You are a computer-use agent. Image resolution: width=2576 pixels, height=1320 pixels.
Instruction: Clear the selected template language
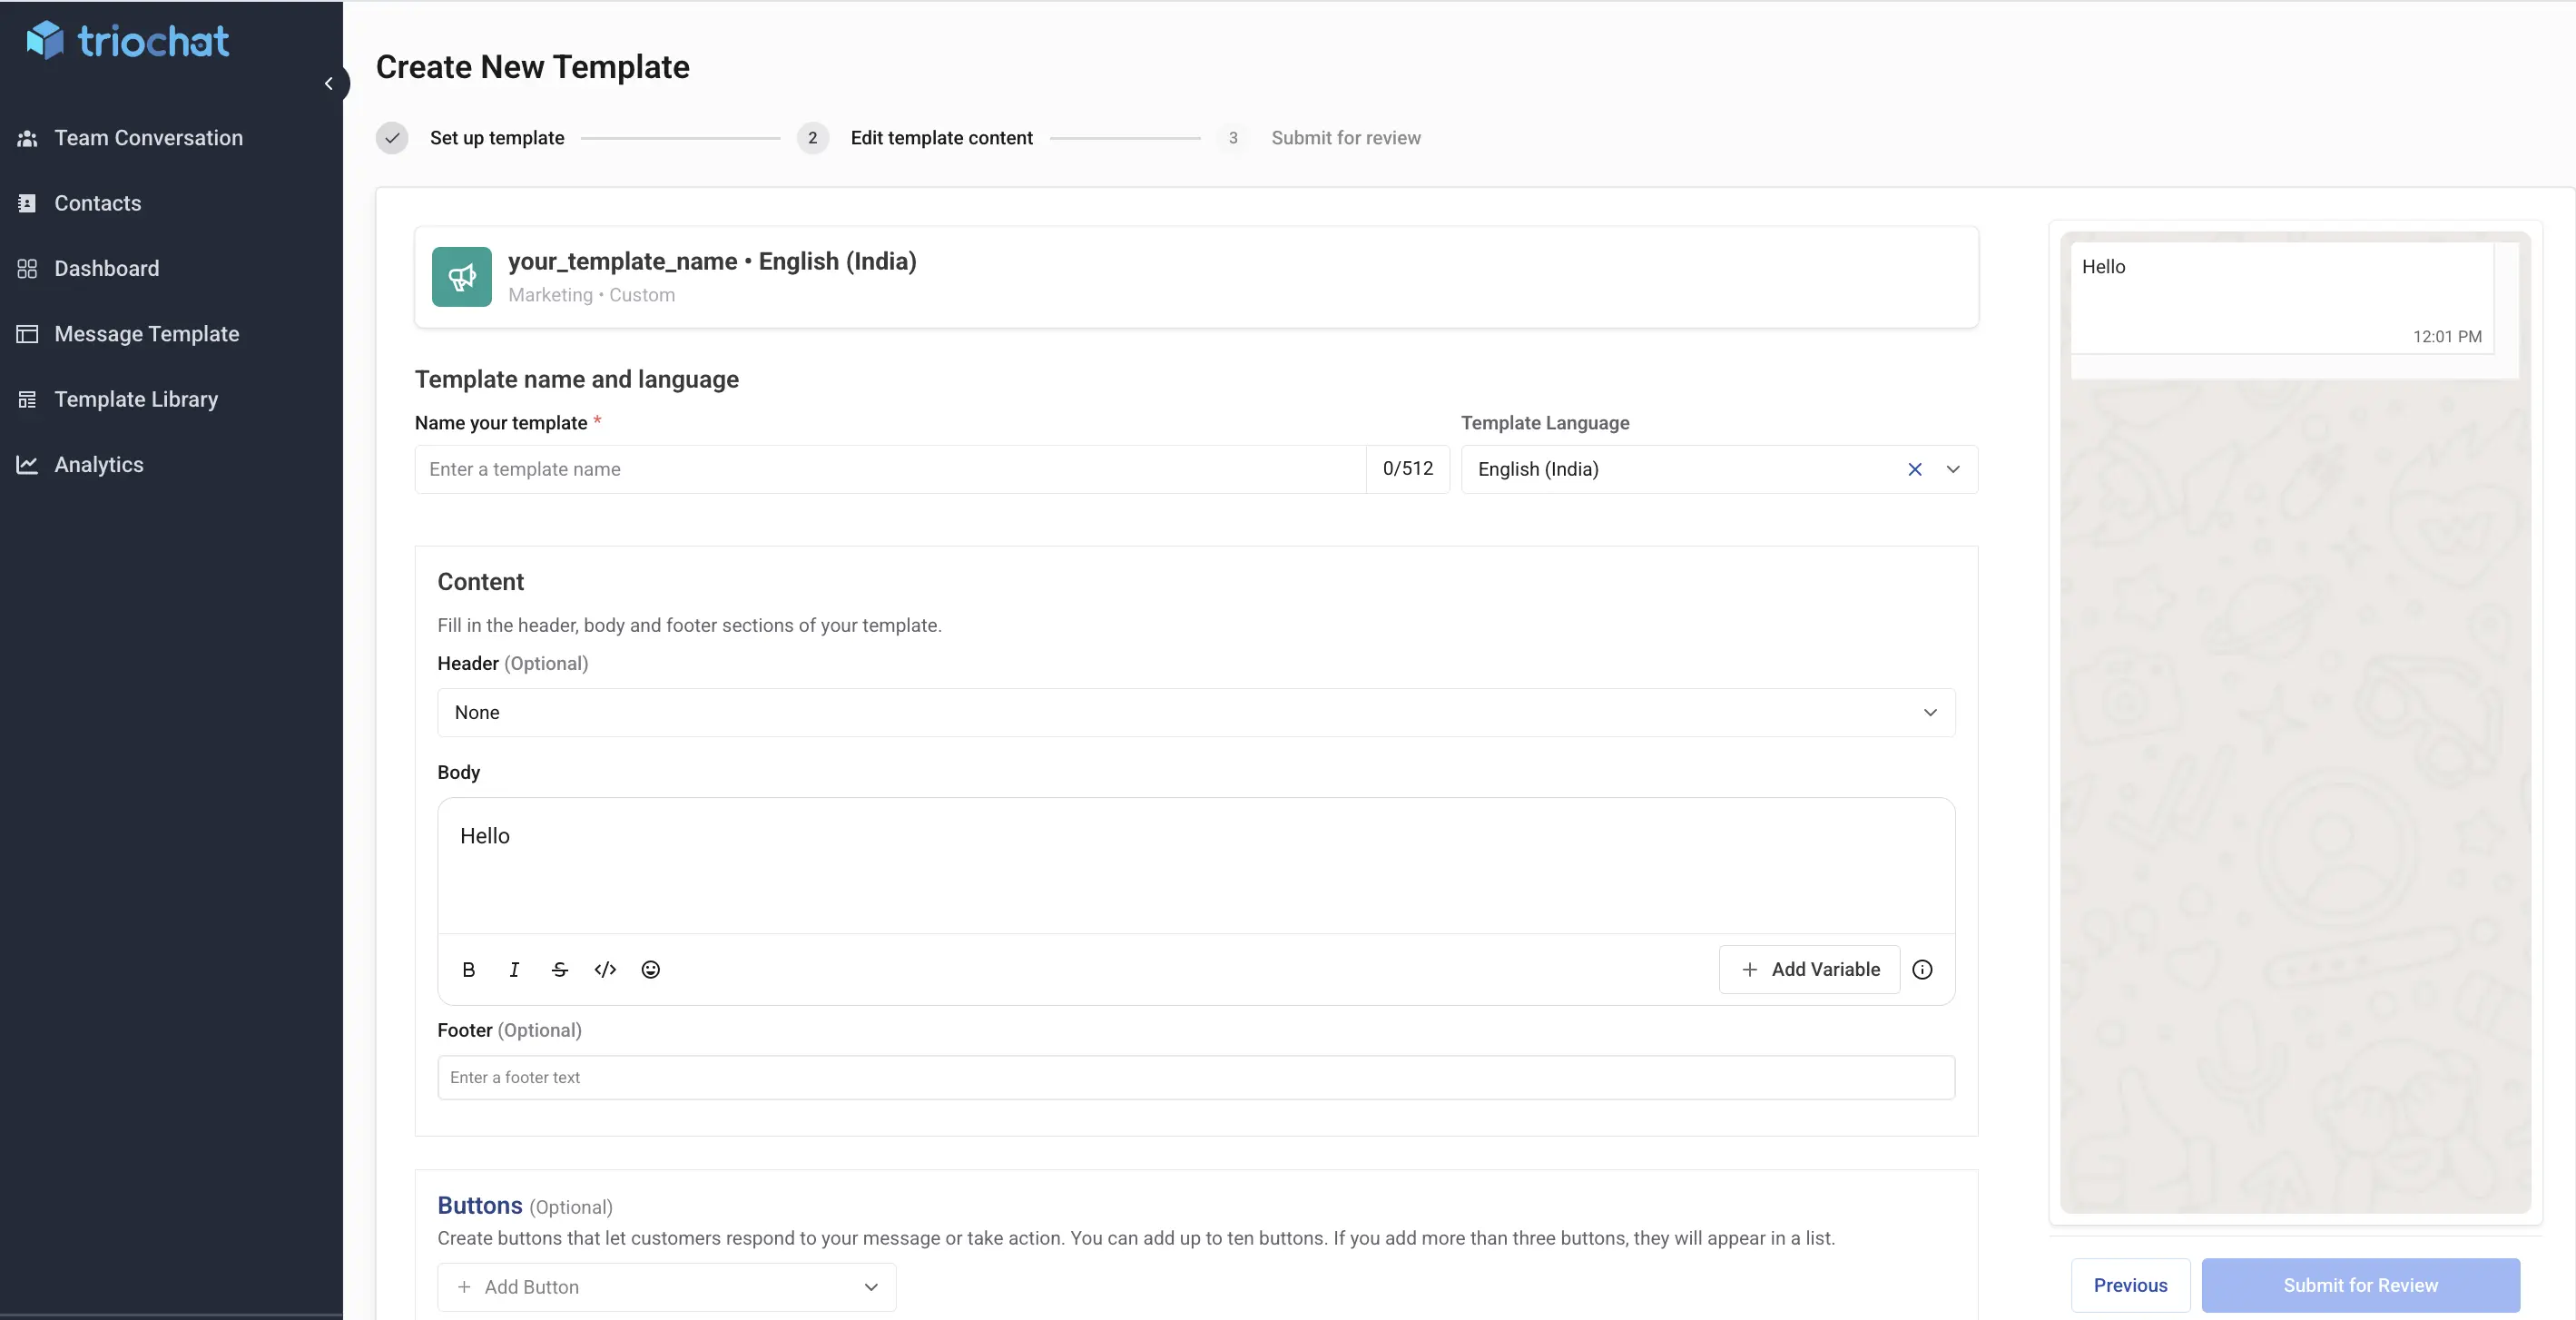pos(1915,469)
